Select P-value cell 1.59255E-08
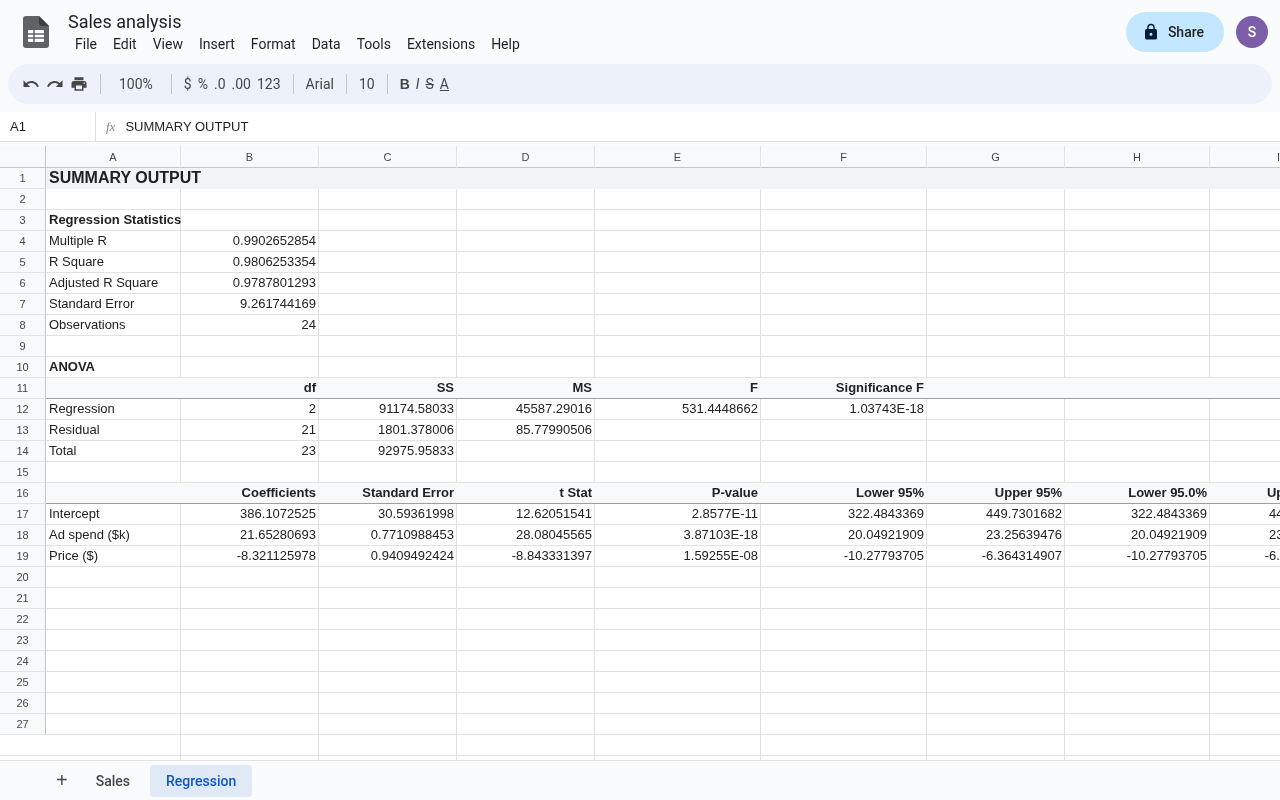Viewport: 1280px width, 800px height. [x=678, y=556]
